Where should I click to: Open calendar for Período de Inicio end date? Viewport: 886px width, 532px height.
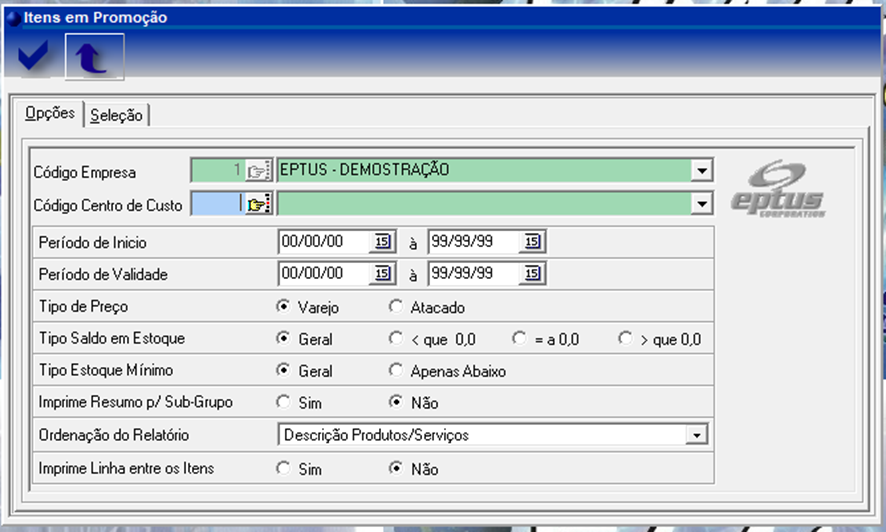click(x=532, y=242)
